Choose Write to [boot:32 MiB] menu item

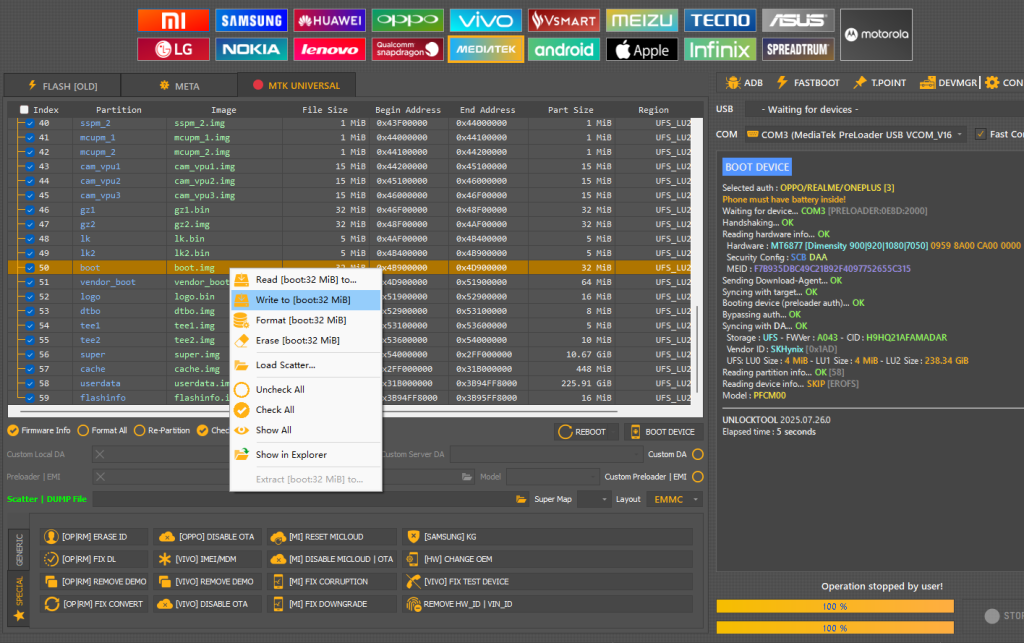pos(306,300)
